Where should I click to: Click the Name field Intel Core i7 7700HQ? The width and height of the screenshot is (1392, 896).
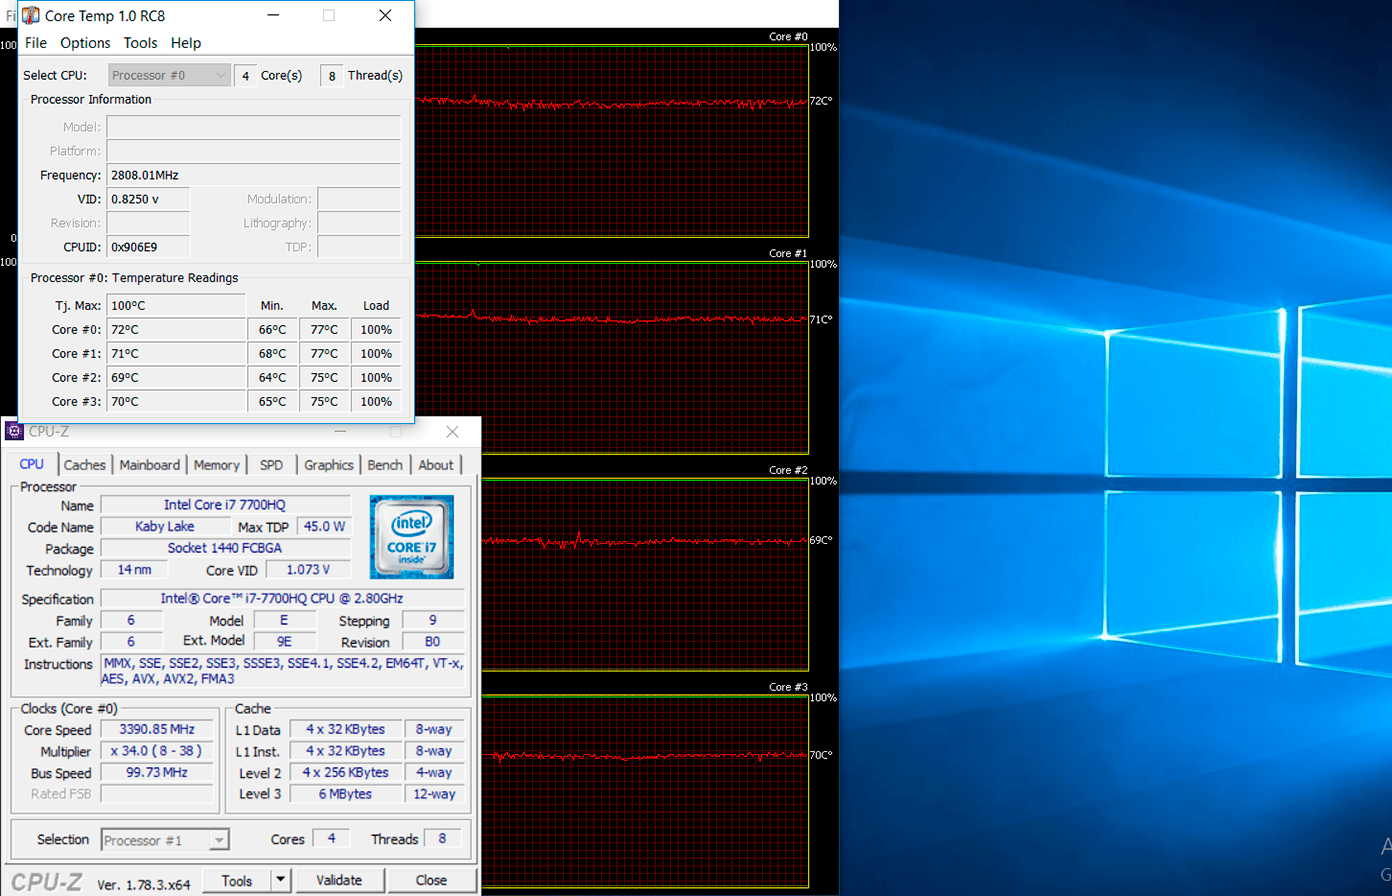coord(226,505)
